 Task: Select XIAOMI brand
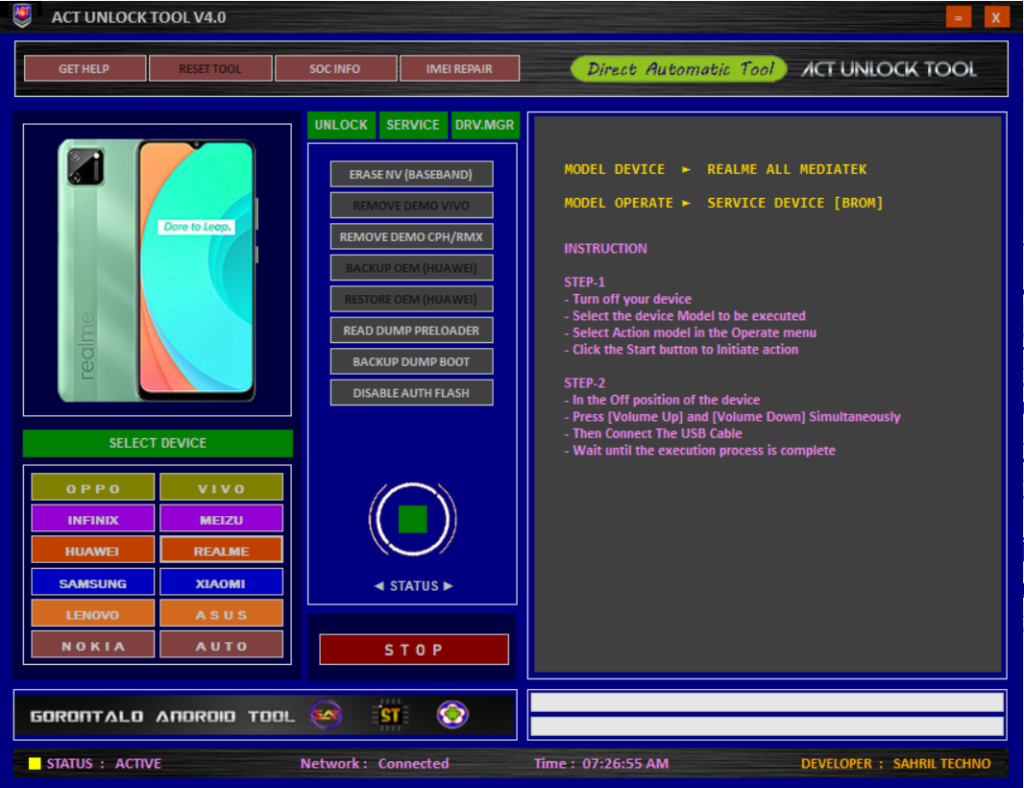pos(221,582)
